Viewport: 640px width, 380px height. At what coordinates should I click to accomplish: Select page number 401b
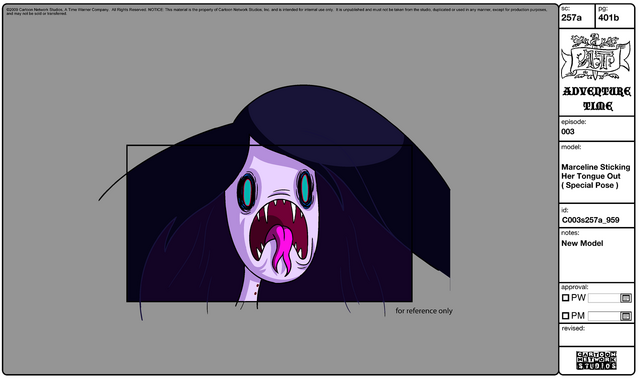[609, 18]
